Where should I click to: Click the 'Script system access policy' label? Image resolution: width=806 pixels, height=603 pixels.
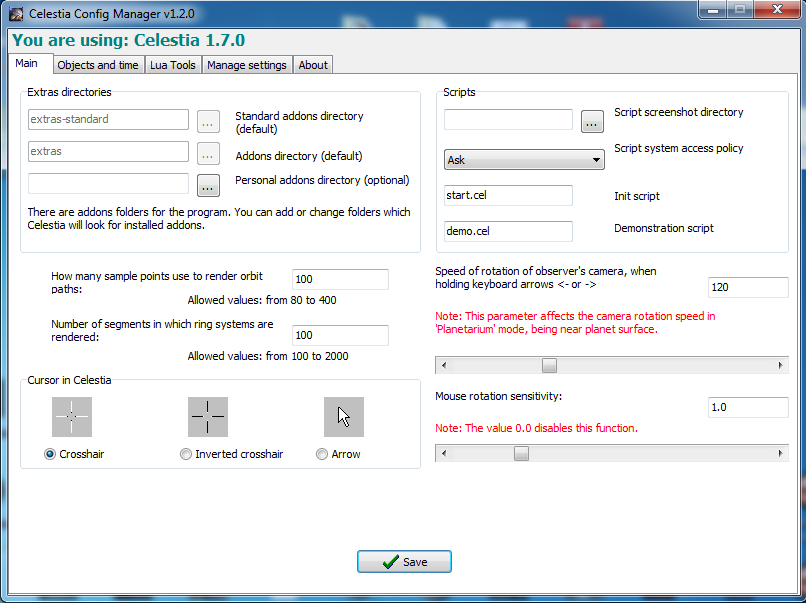679,149
